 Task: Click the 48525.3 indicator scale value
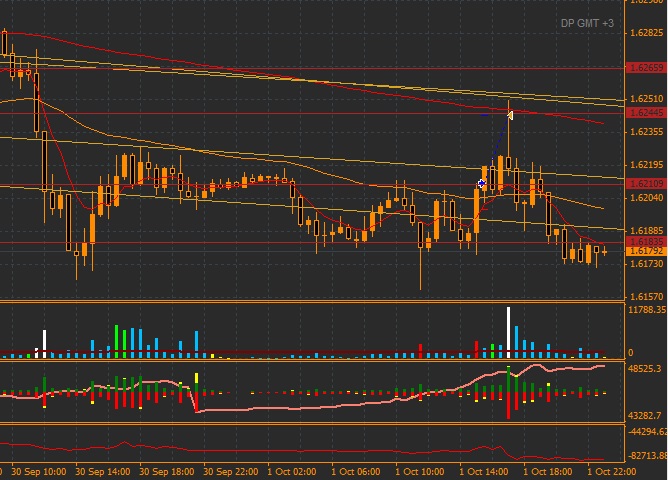point(647,369)
